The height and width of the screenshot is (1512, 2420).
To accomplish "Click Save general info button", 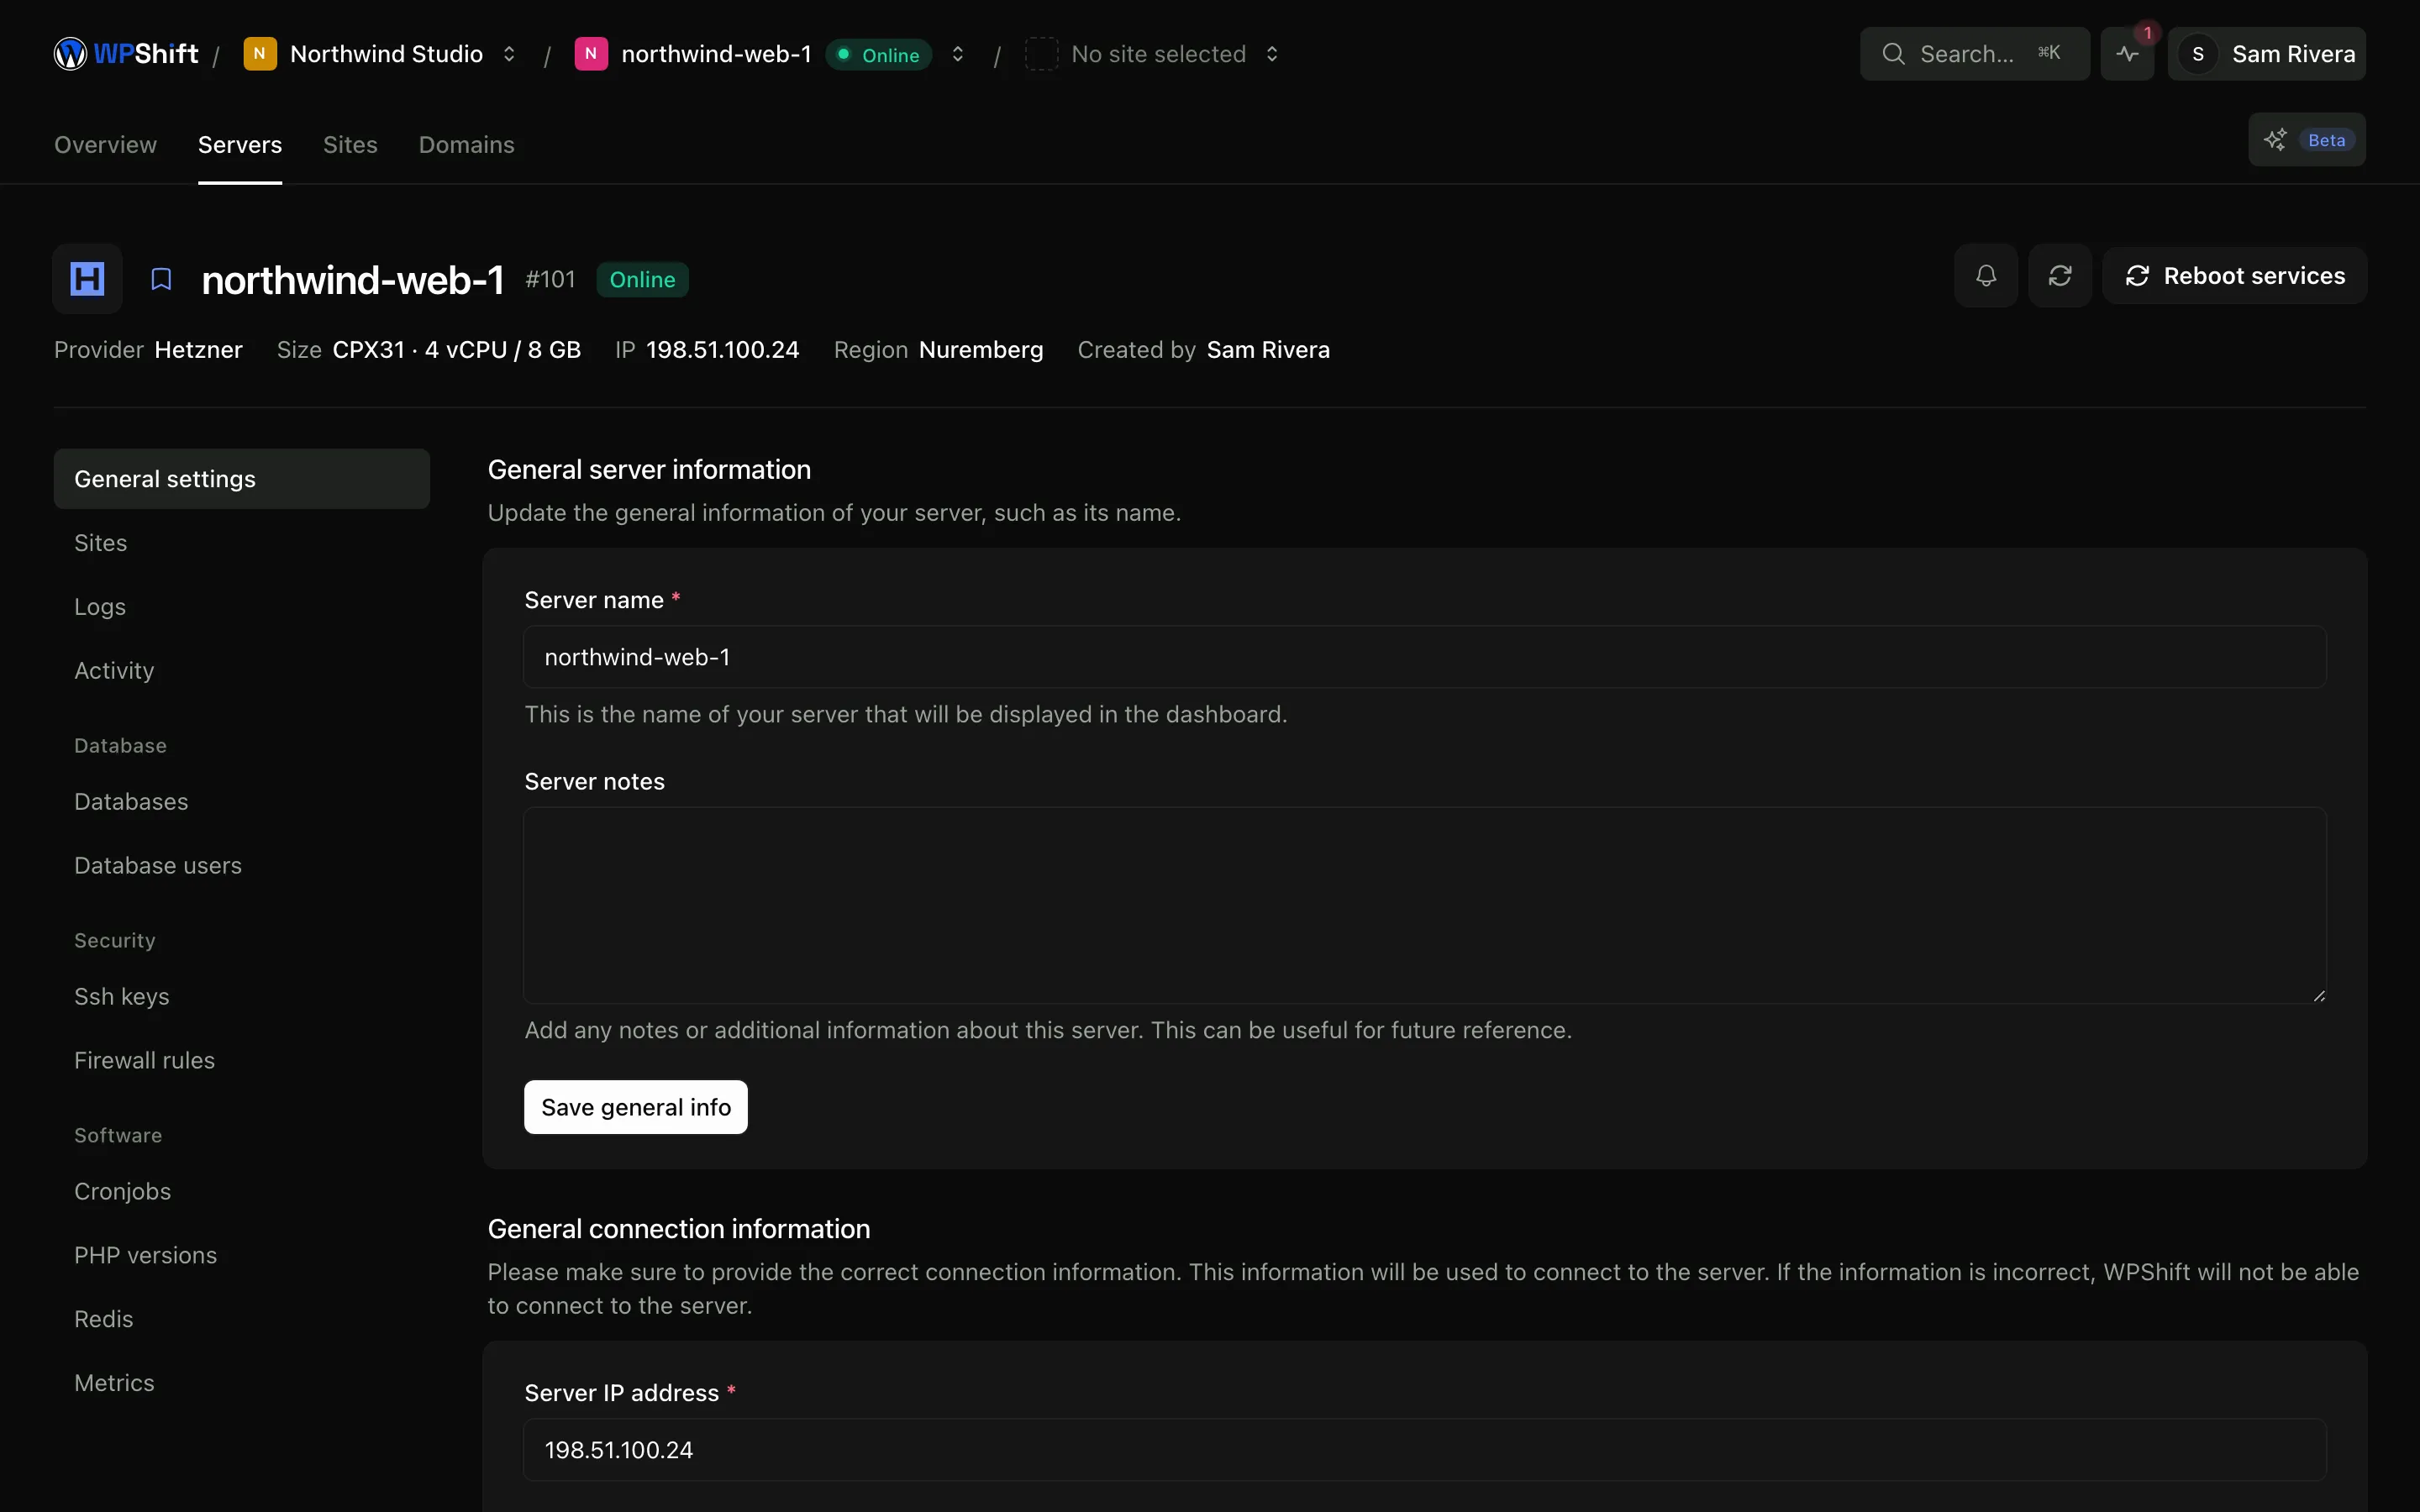I will coord(636,1107).
